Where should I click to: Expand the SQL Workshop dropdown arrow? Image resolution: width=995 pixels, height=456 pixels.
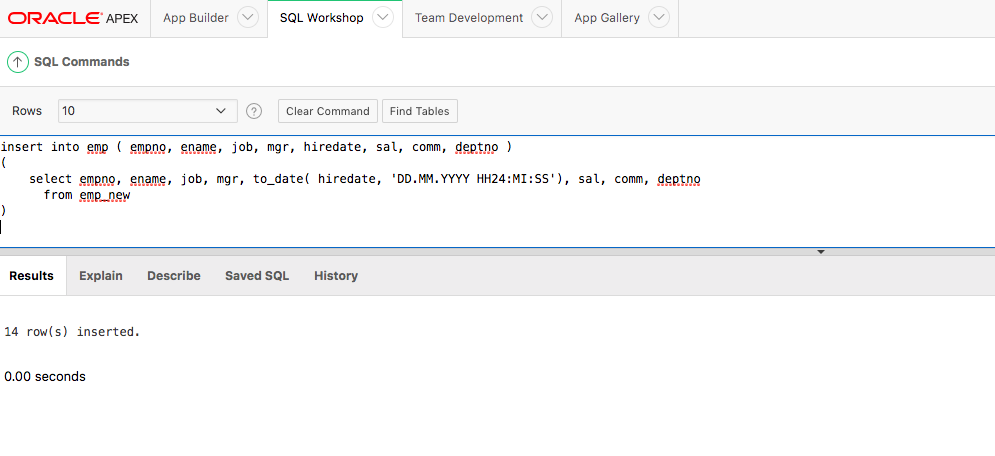tap(382, 18)
